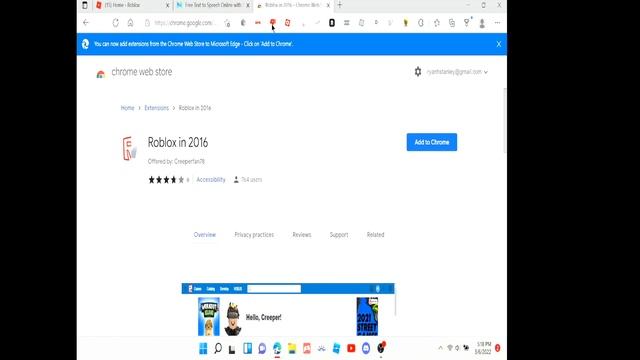Select the Overview tab

(204, 235)
